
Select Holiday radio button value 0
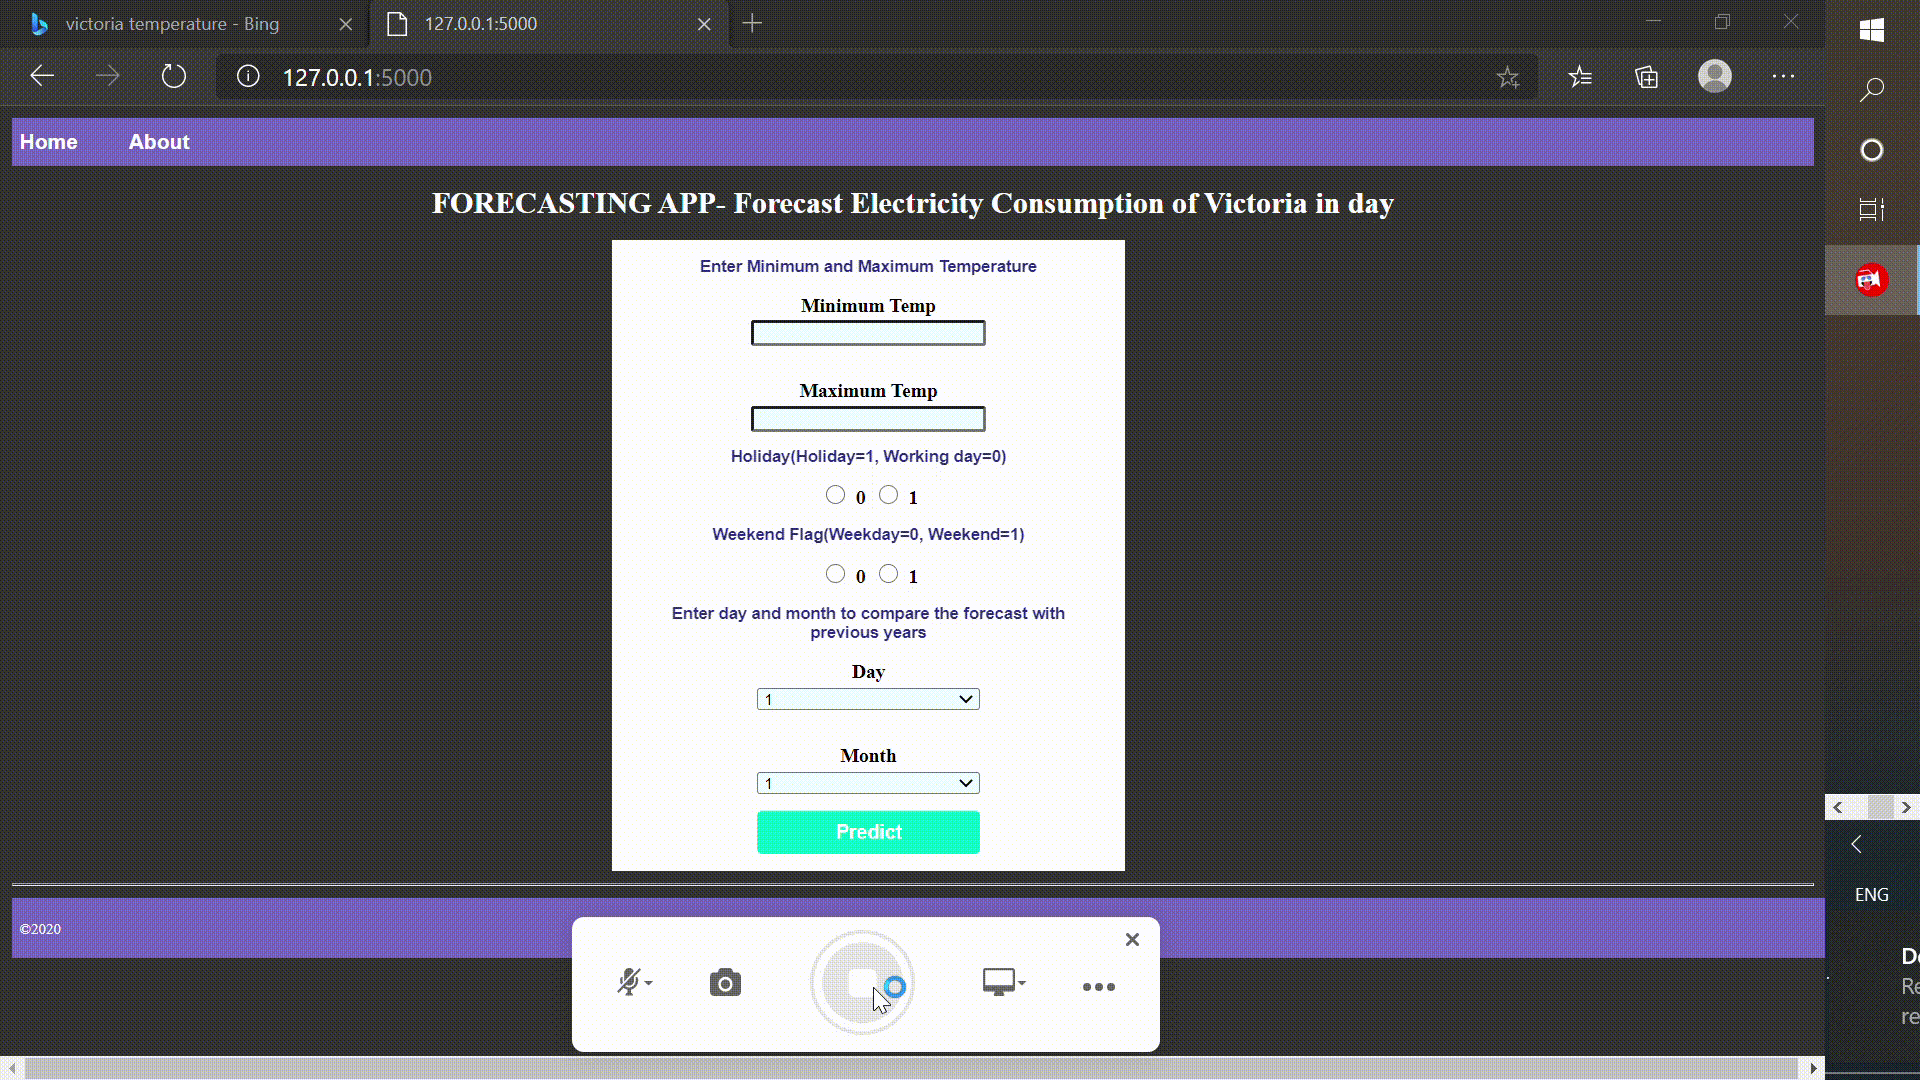point(835,495)
